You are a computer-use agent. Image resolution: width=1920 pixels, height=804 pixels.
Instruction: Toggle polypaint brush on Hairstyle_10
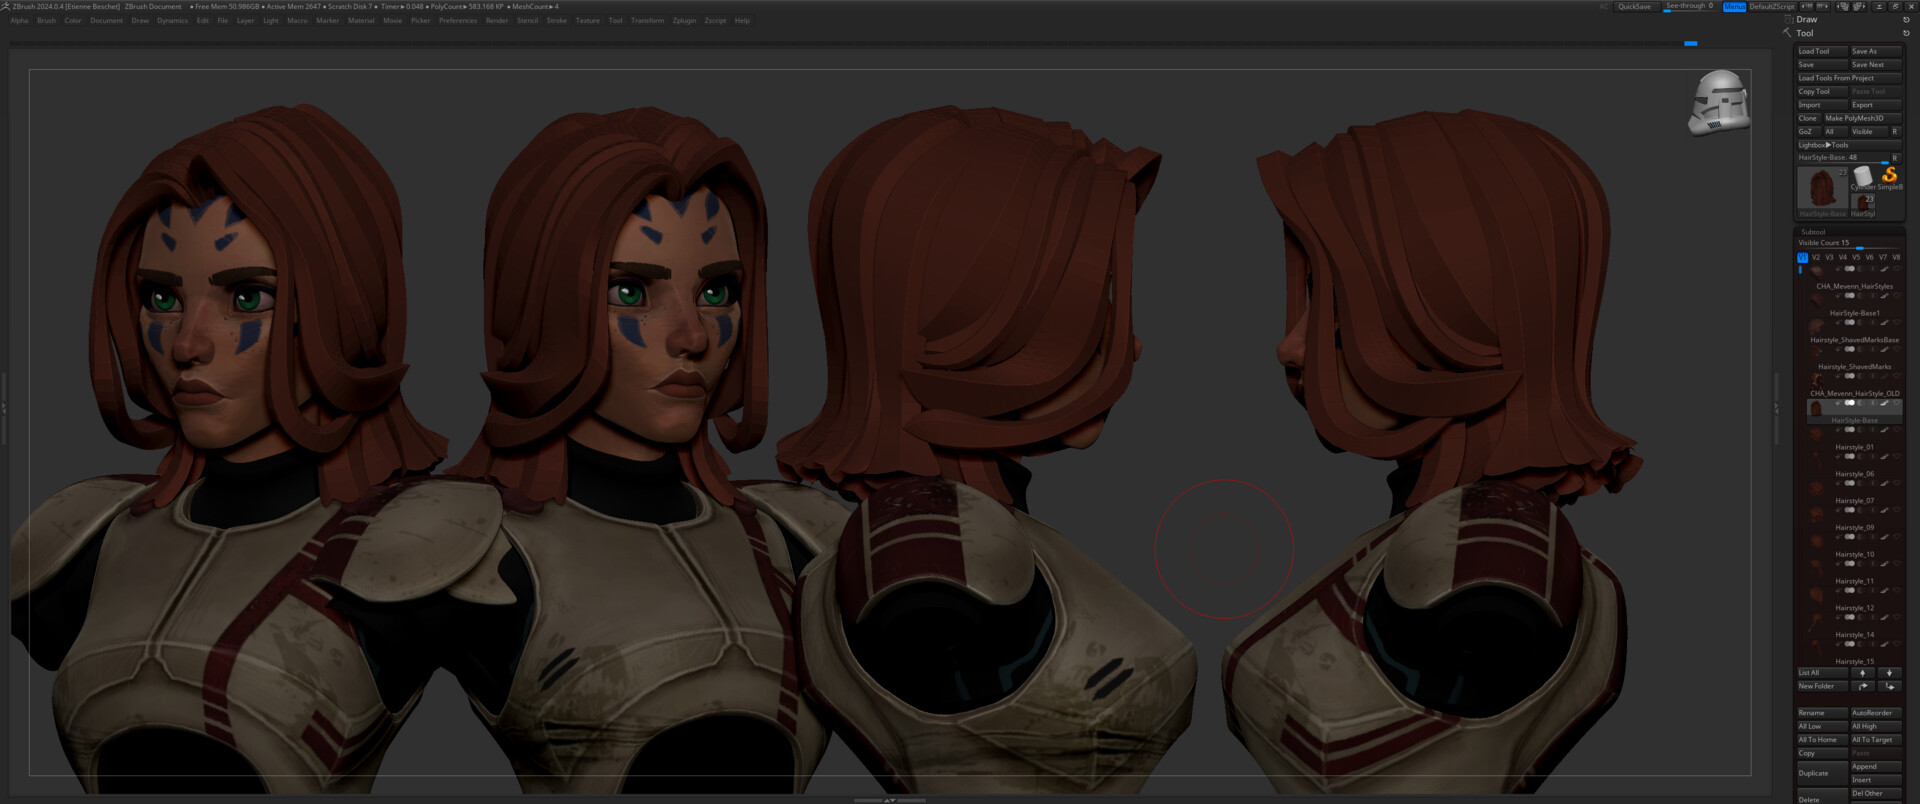pyautogui.click(x=1885, y=537)
